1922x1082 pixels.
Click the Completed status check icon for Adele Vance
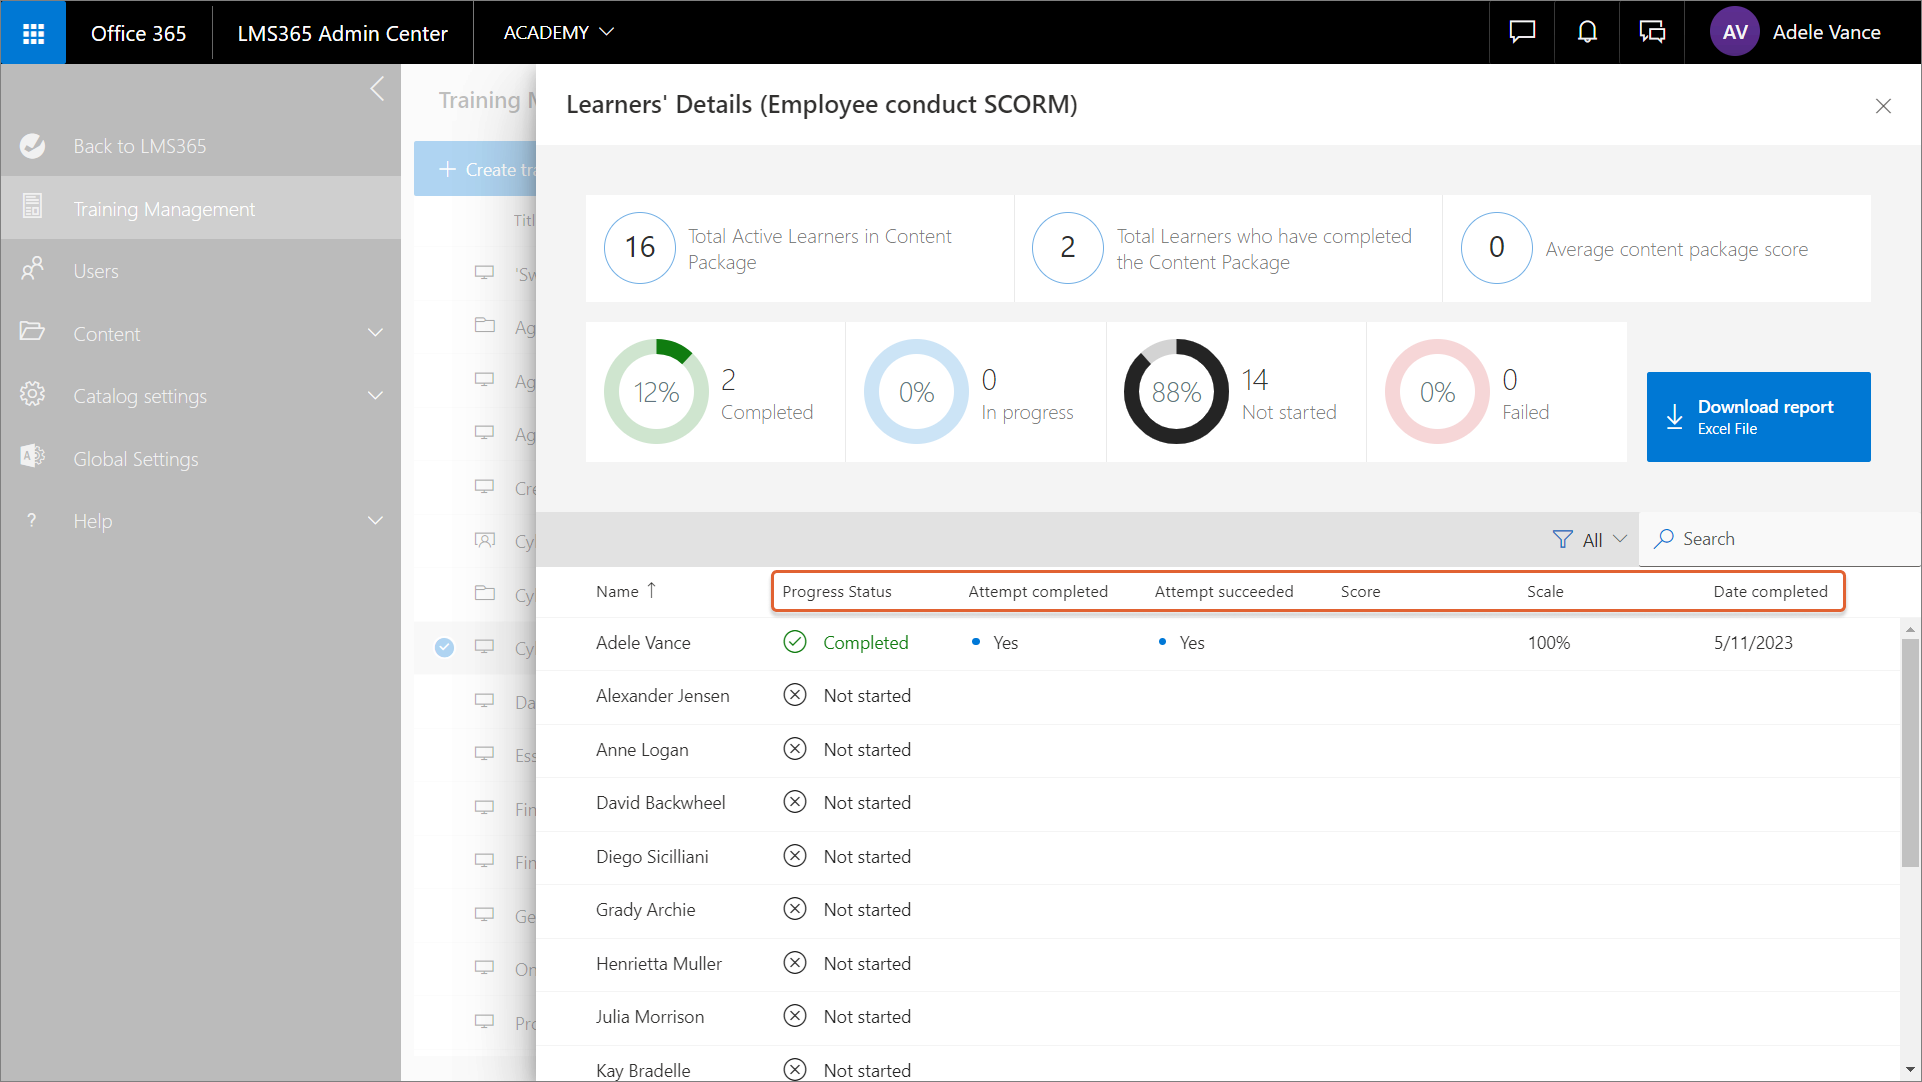click(x=795, y=642)
